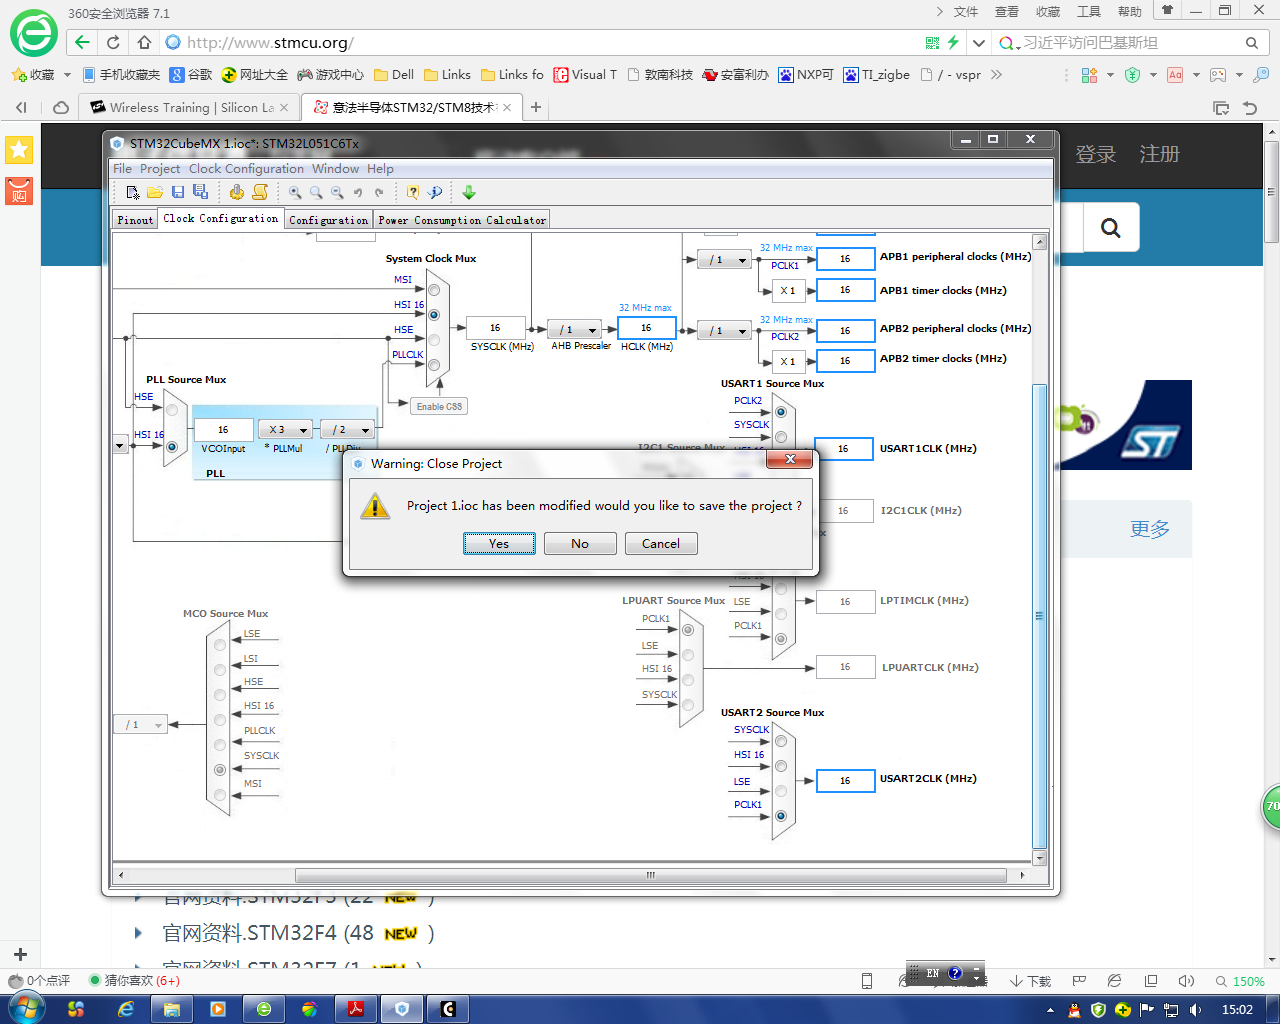The height and width of the screenshot is (1024, 1280).
Task: Expand more bookmarks with the chevron
Action: [x=996, y=75]
